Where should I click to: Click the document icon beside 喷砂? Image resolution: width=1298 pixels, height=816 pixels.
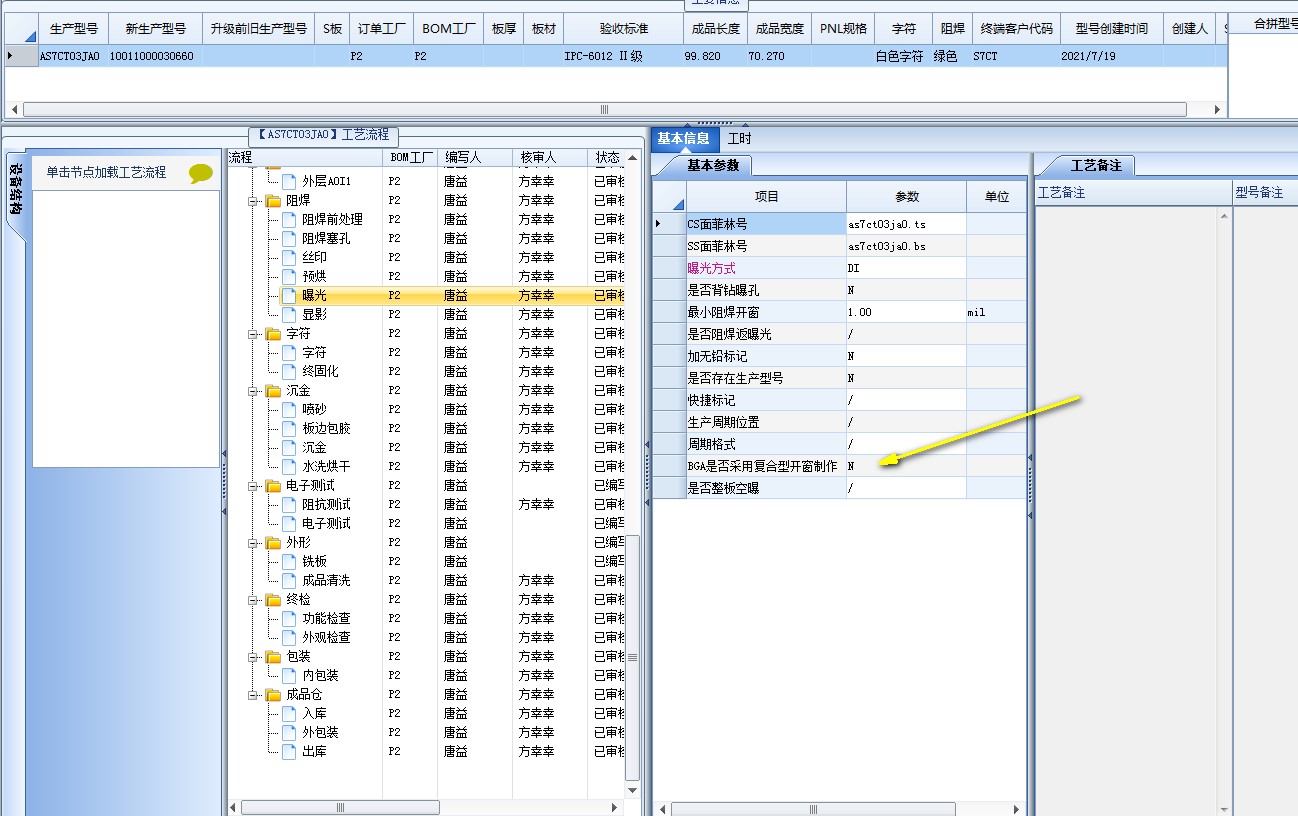(x=289, y=410)
